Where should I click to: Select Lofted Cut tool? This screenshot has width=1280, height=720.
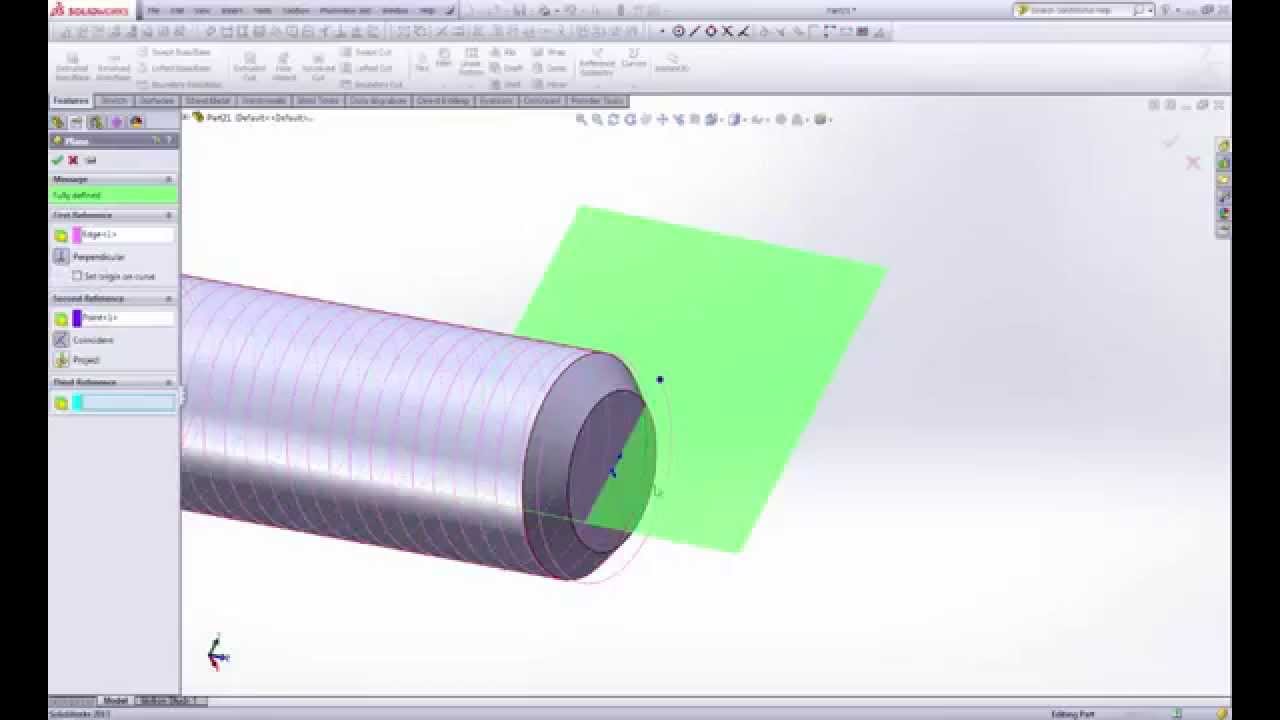pos(367,68)
